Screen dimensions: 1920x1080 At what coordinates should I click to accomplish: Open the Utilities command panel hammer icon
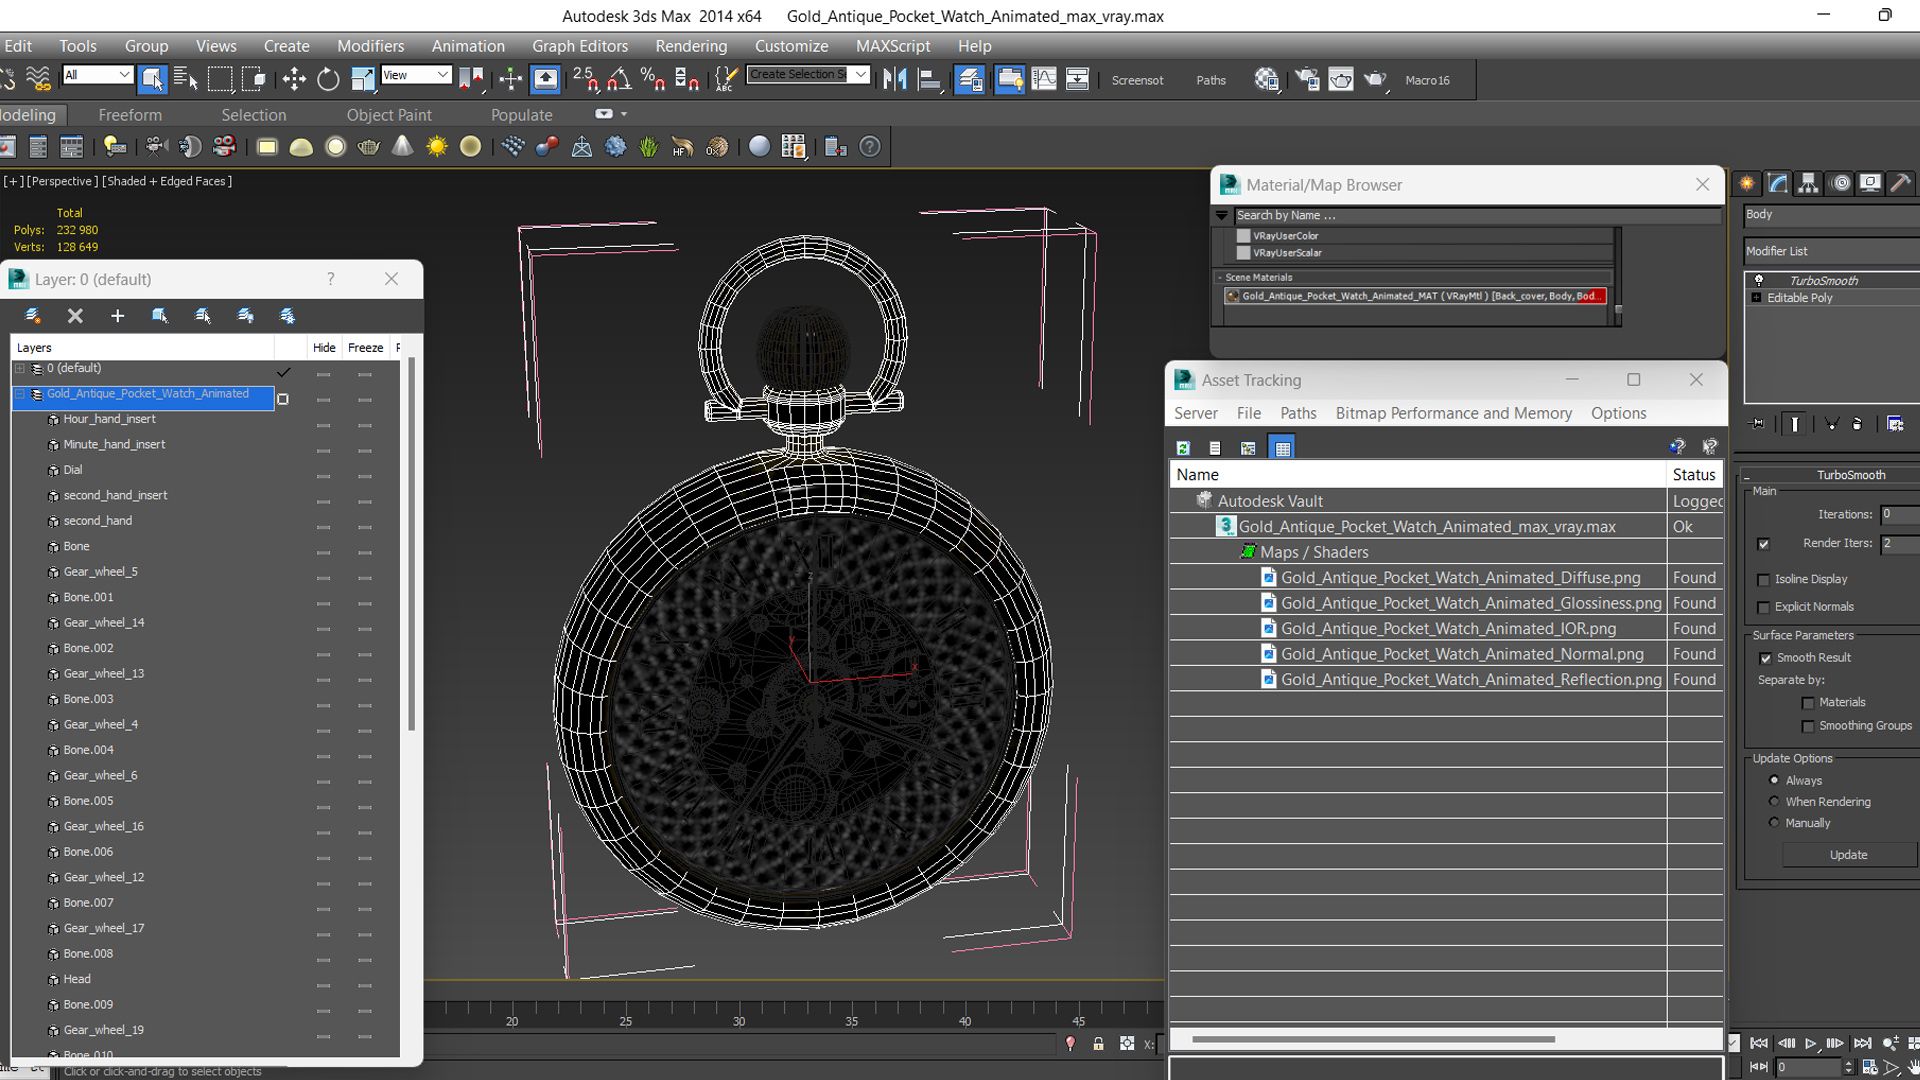click(x=1901, y=183)
